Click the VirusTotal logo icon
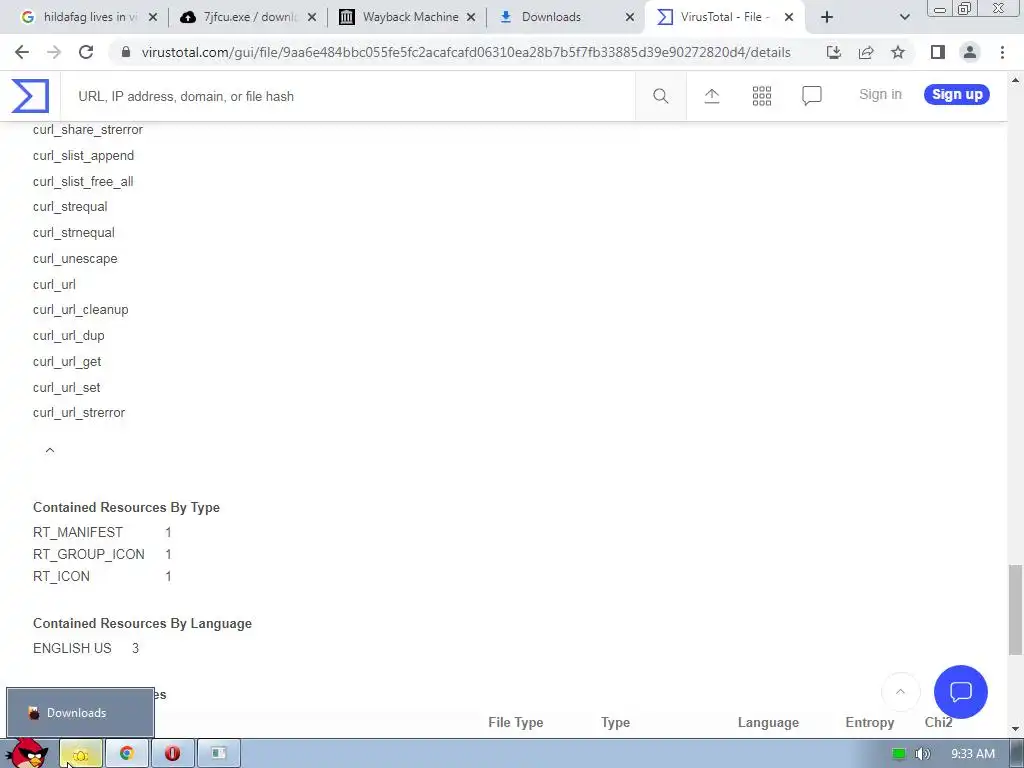The width and height of the screenshot is (1024, 768). pos(30,95)
